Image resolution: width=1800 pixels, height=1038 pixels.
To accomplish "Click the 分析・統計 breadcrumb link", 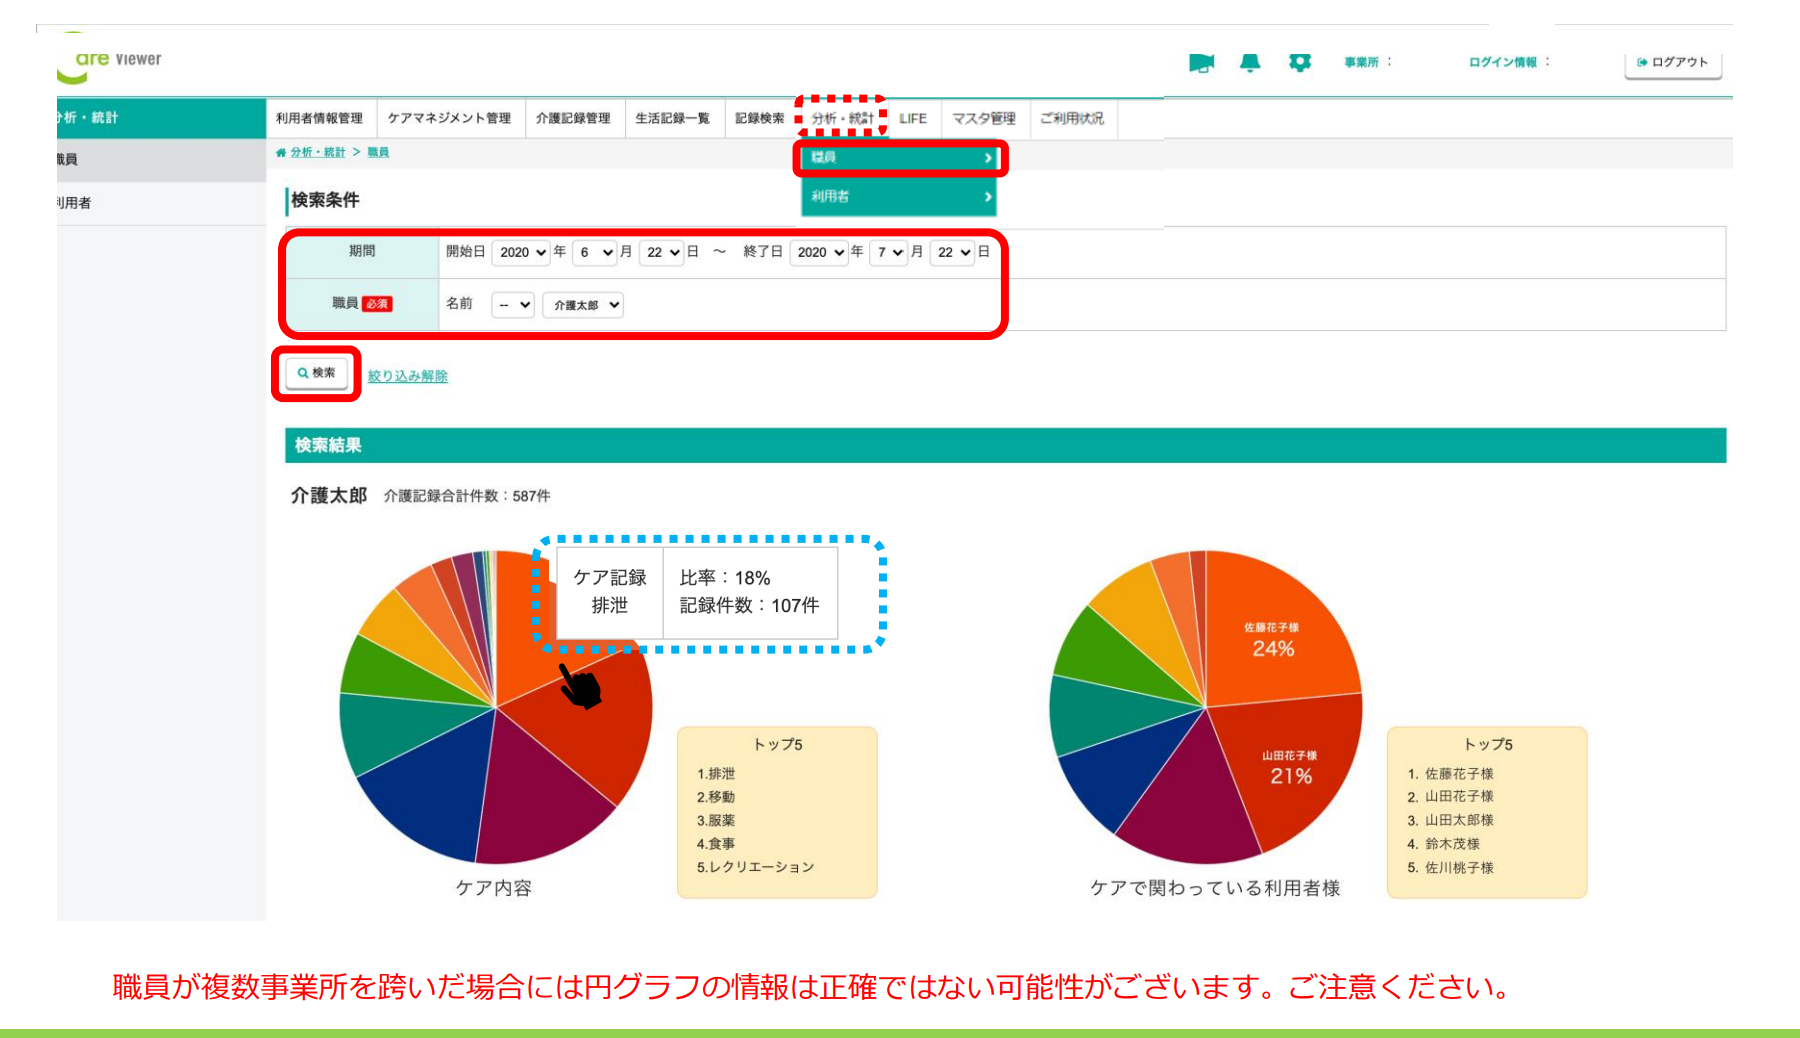I will click(x=317, y=153).
